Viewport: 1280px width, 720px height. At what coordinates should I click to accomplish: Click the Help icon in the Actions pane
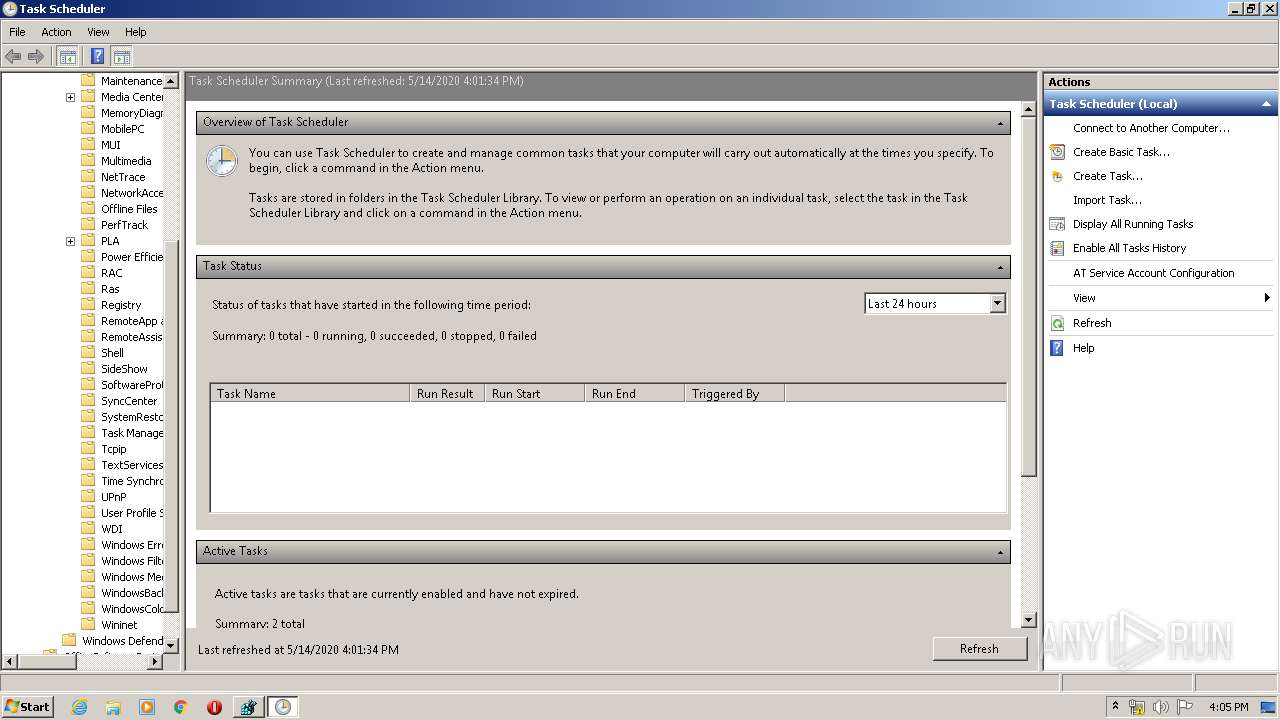1057,348
